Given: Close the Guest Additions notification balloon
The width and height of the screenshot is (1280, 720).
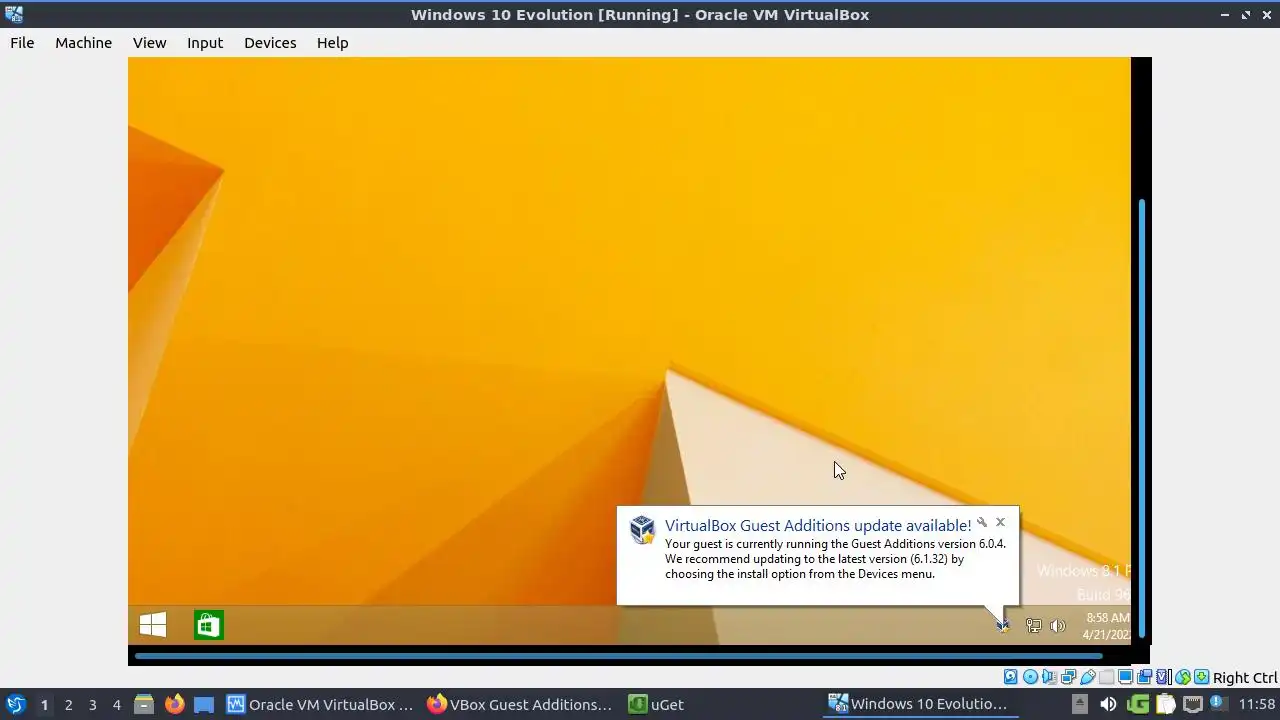Looking at the screenshot, I should pos(1000,522).
